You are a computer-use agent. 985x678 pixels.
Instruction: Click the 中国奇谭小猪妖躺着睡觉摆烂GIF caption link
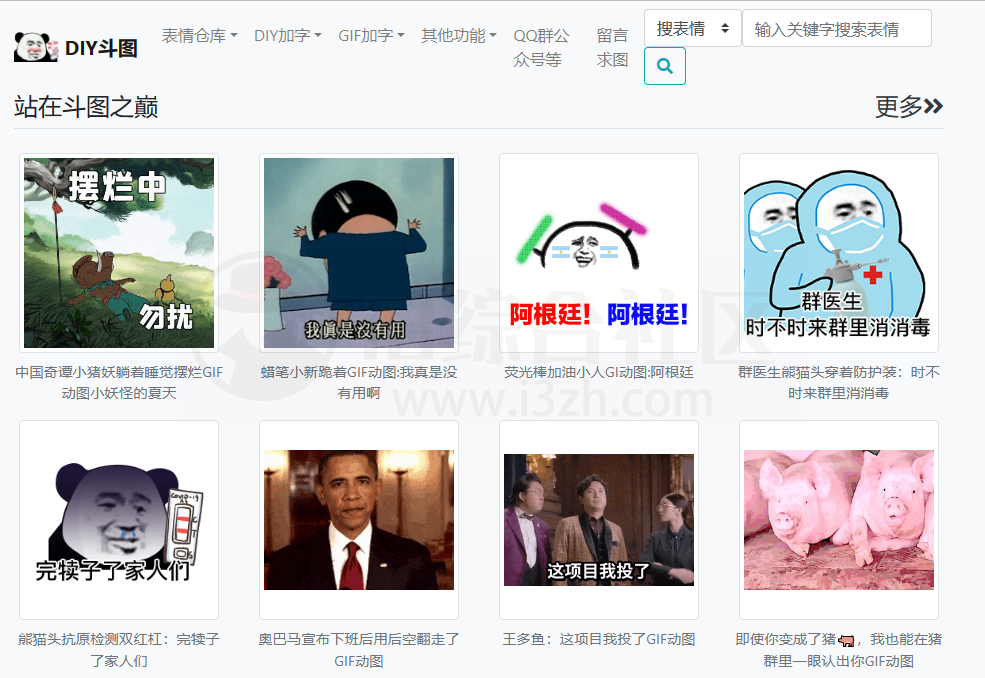point(119,383)
